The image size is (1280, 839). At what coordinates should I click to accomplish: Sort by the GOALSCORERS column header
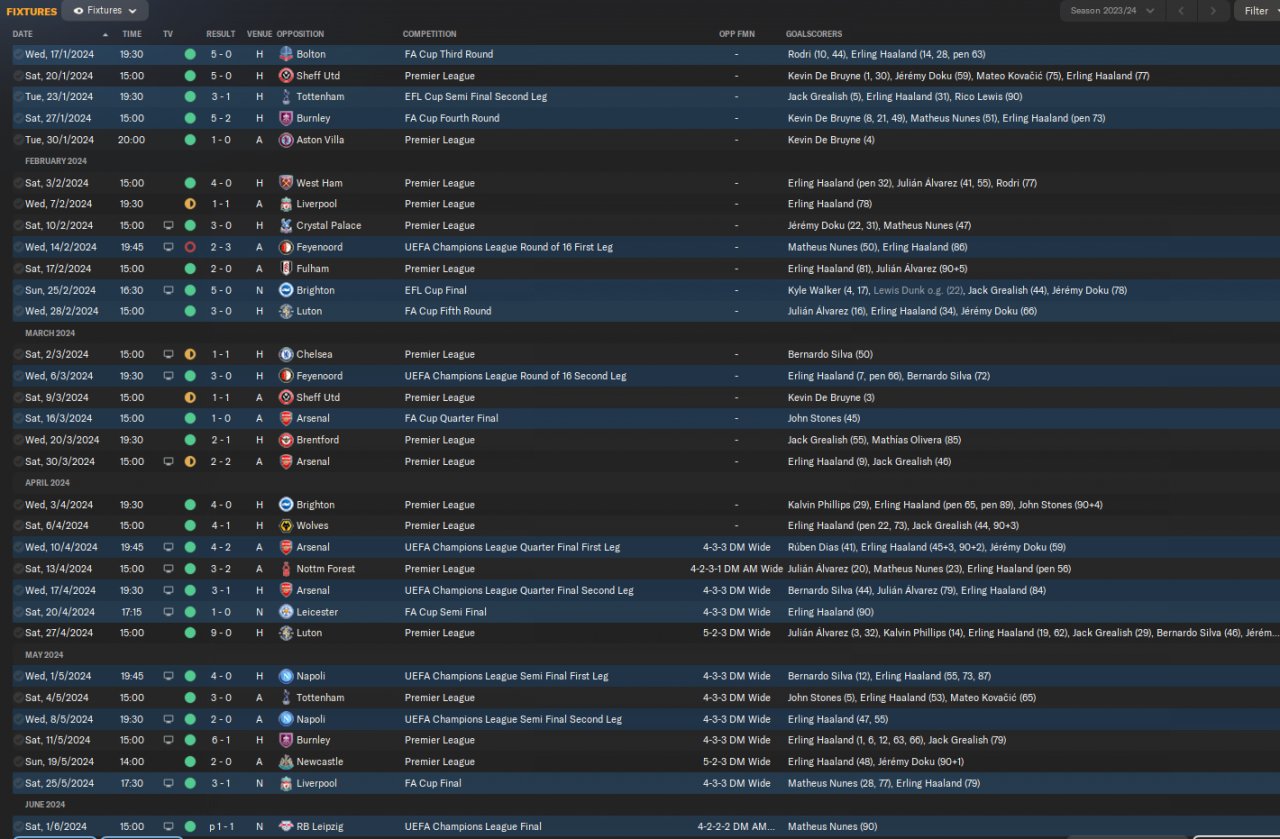click(814, 34)
